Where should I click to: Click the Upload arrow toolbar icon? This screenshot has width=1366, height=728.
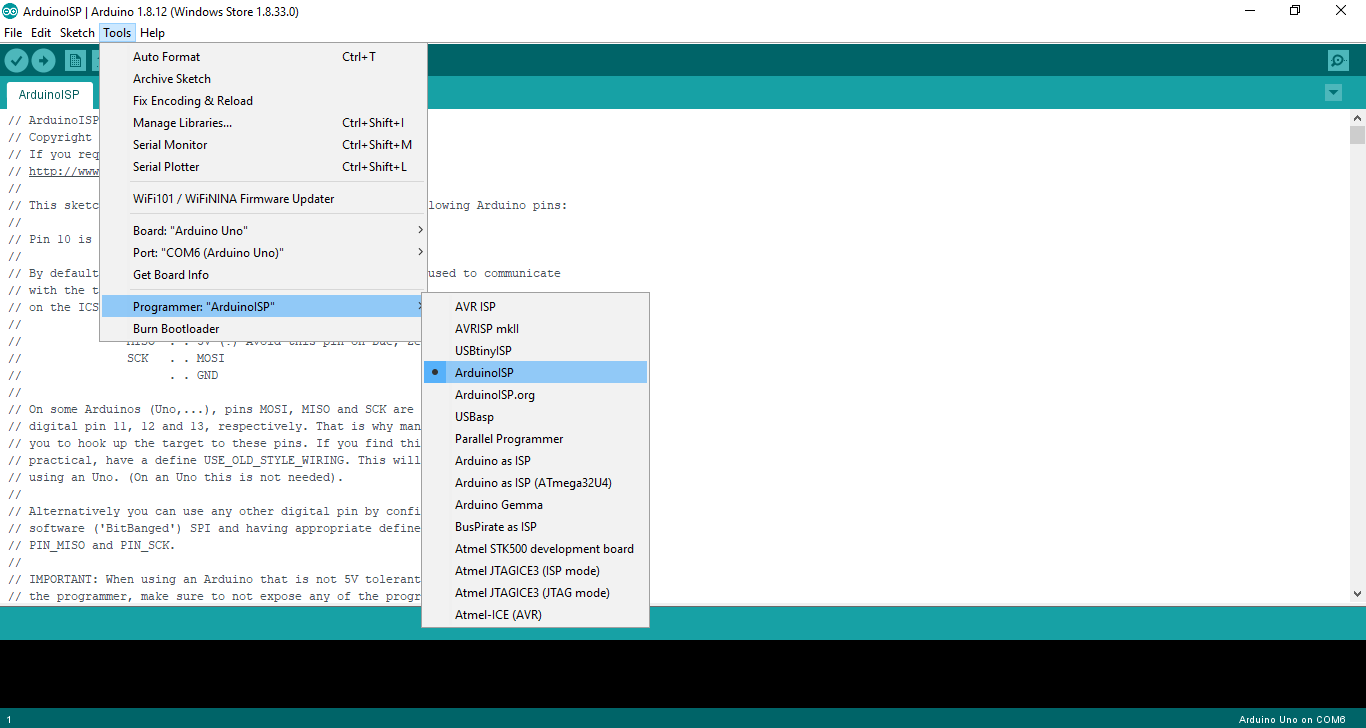[43, 61]
